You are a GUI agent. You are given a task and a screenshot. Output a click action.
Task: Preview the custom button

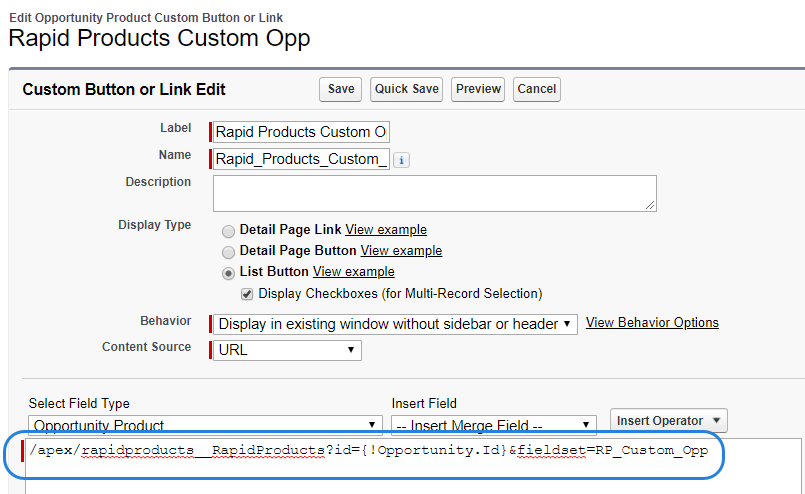(x=478, y=89)
